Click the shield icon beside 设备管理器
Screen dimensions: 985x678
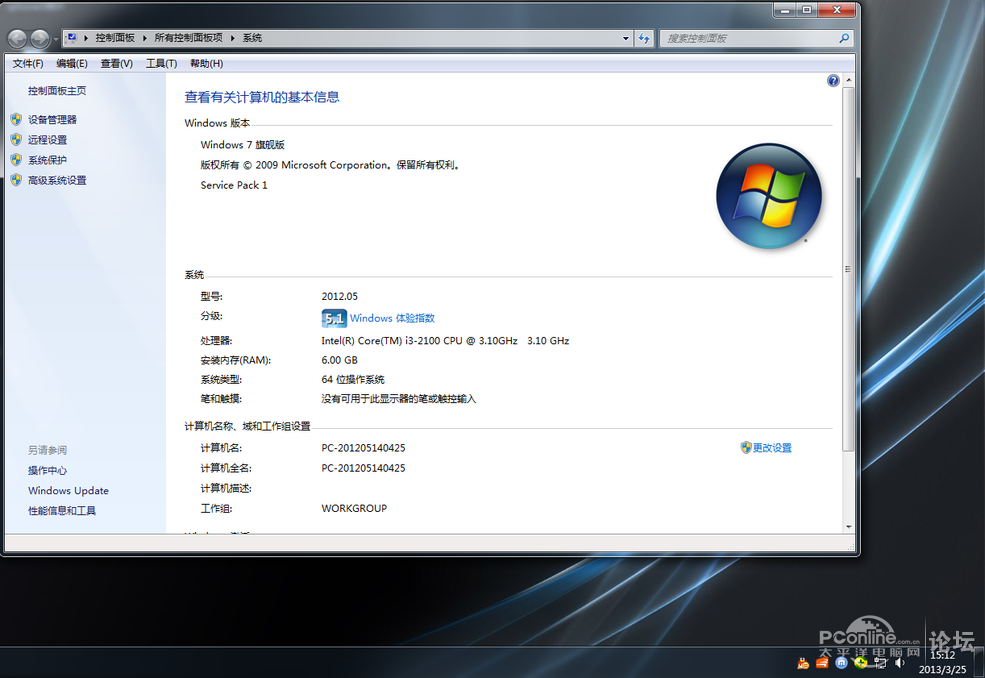point(16,119)
